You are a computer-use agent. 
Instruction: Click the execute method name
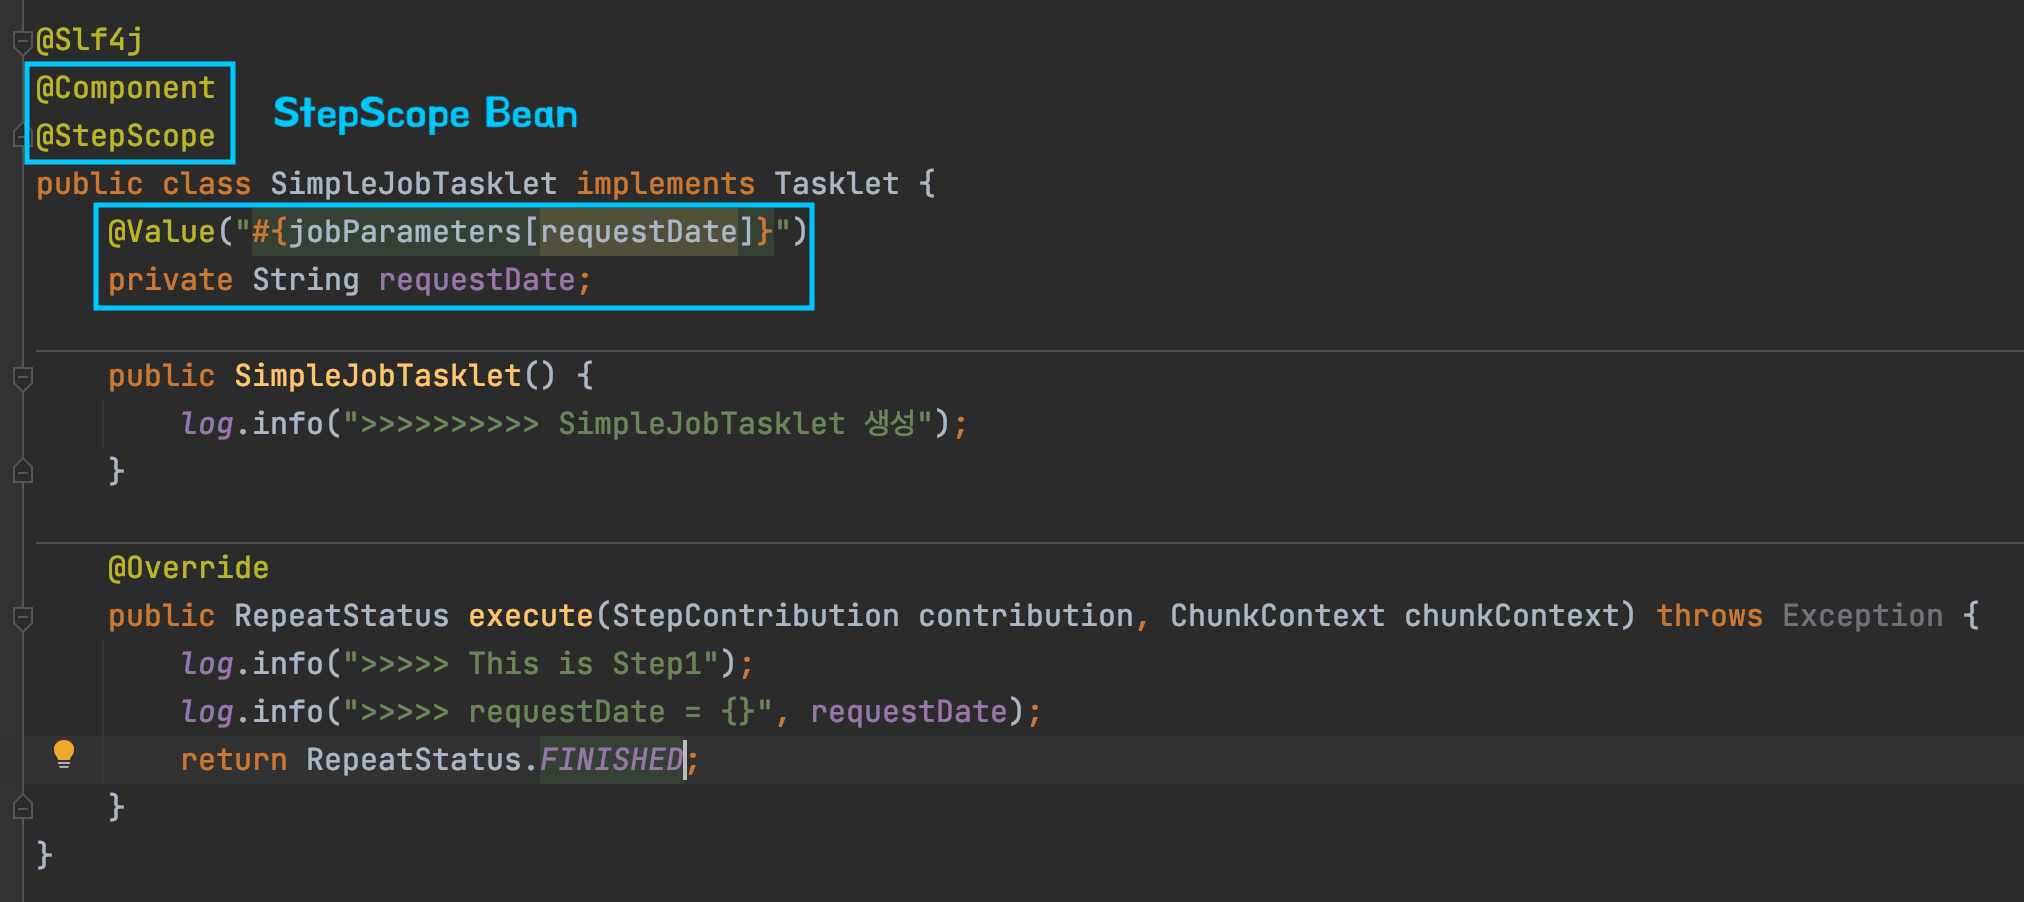530,616
